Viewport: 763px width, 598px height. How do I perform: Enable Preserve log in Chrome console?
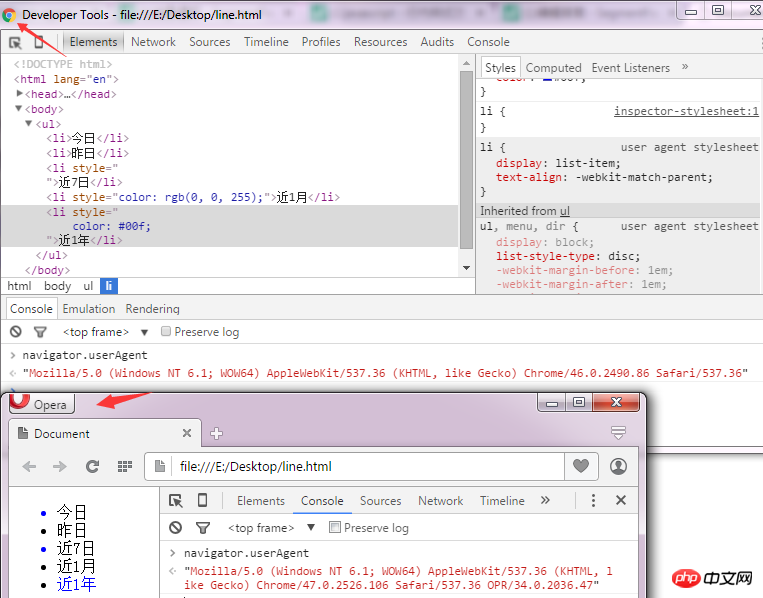click(x=166, y=332)
